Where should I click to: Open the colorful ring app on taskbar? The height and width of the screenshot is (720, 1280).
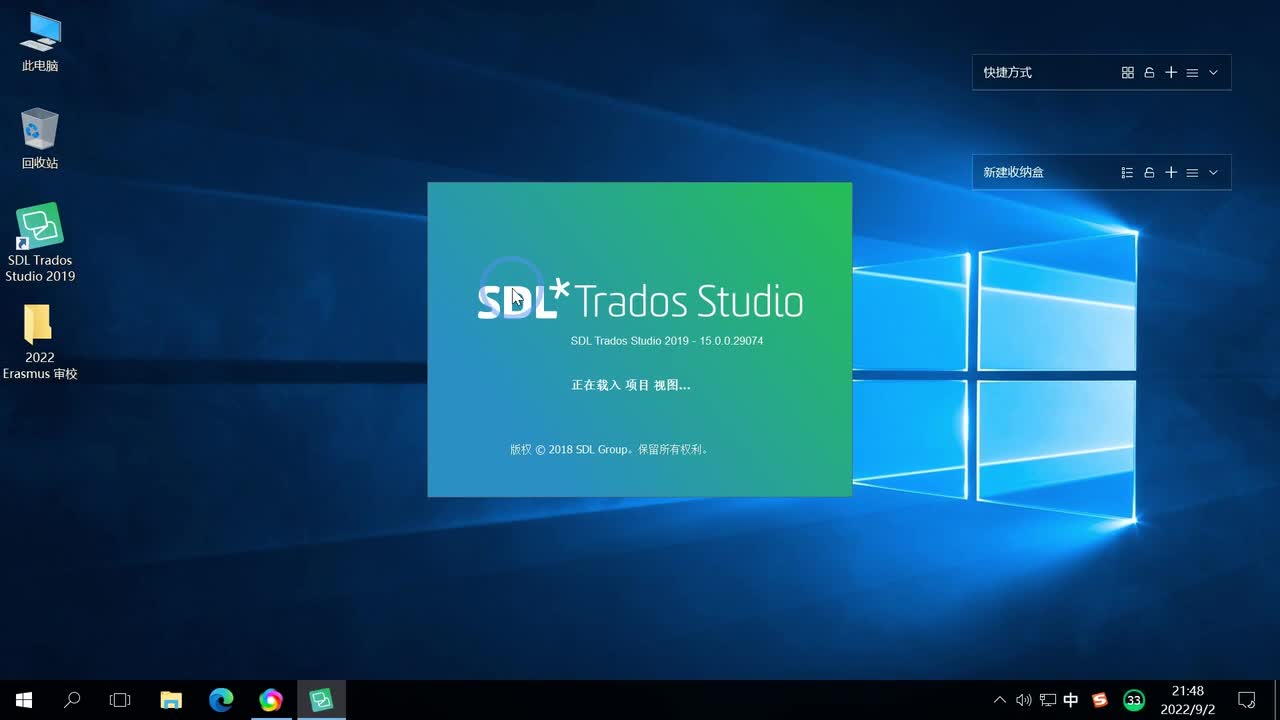tap(271, 700)
